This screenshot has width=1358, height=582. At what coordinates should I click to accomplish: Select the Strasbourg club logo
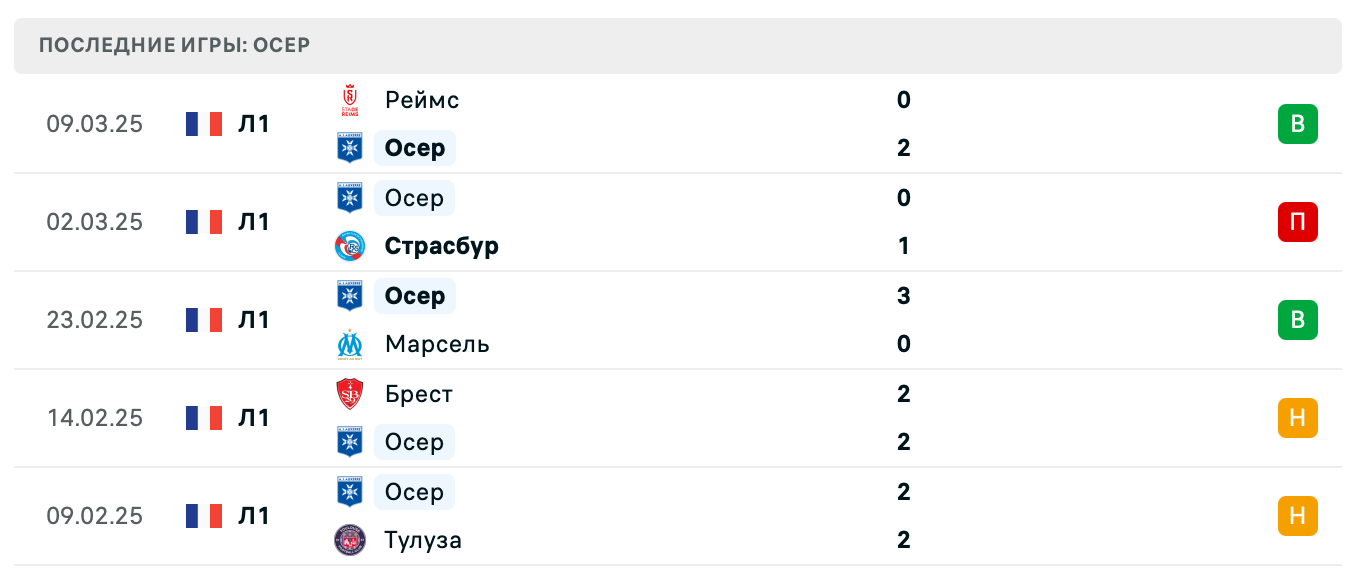point(349,246)
